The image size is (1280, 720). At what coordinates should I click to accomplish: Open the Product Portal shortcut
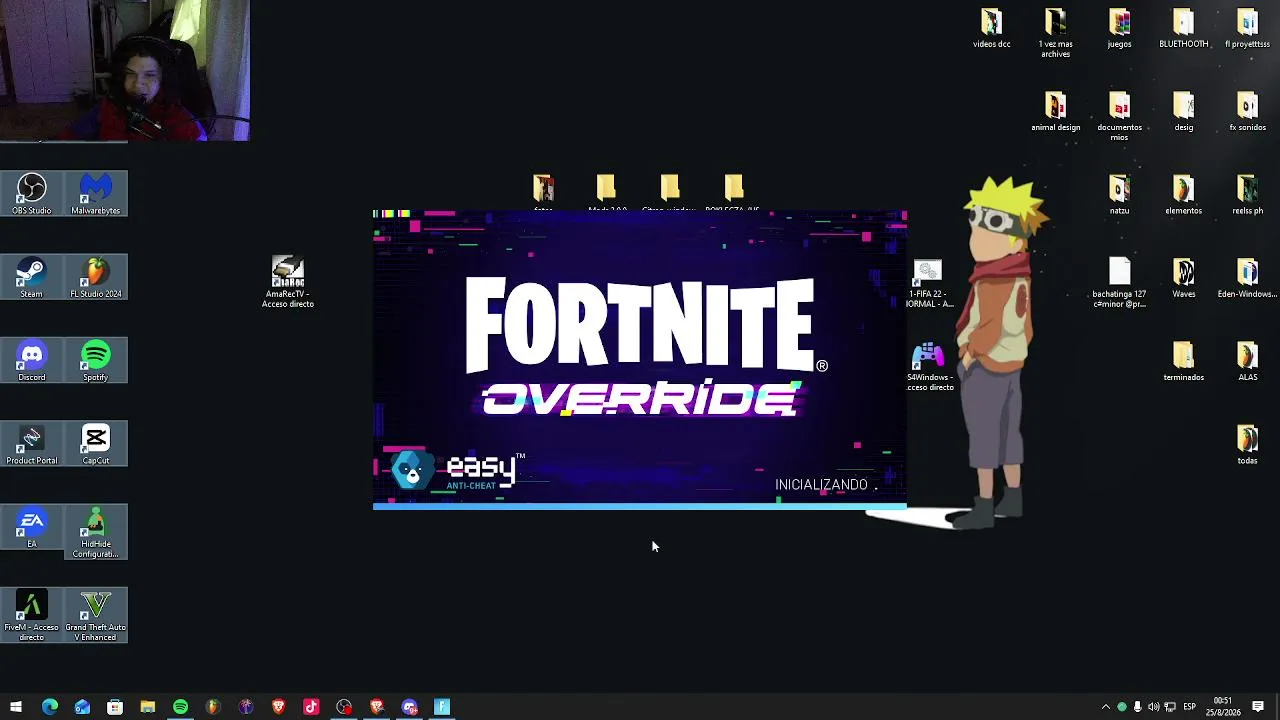32,444
